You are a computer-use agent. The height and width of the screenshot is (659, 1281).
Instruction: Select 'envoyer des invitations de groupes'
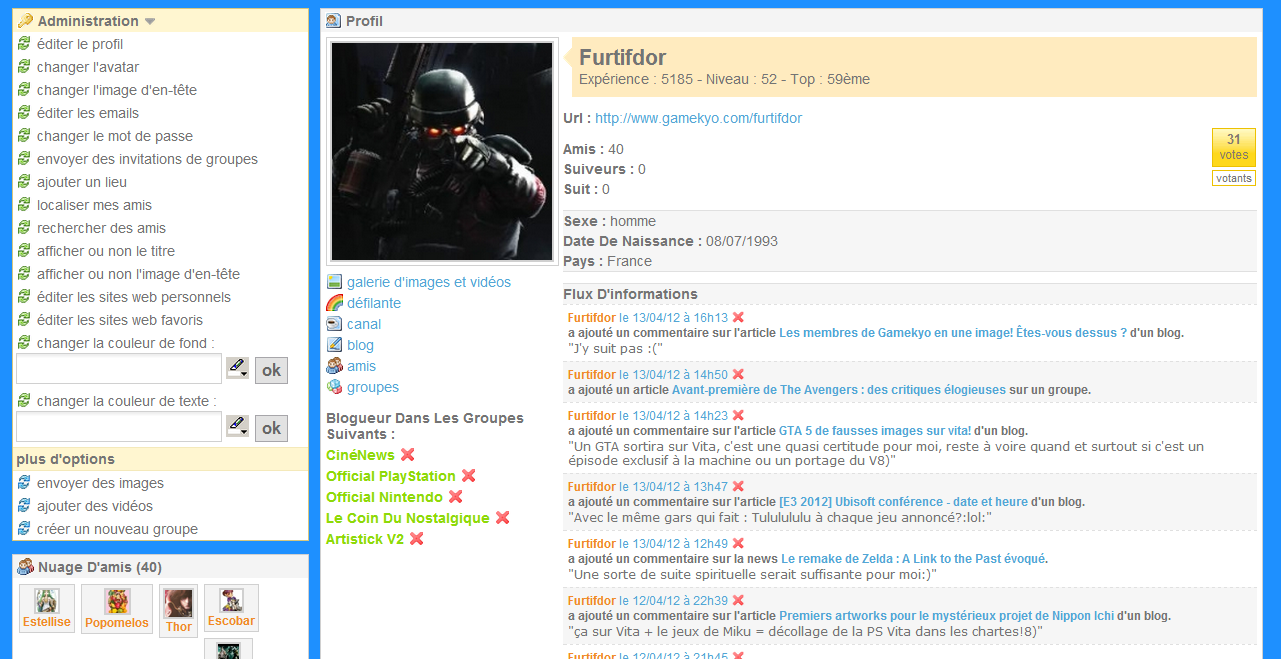click(147, 159)
